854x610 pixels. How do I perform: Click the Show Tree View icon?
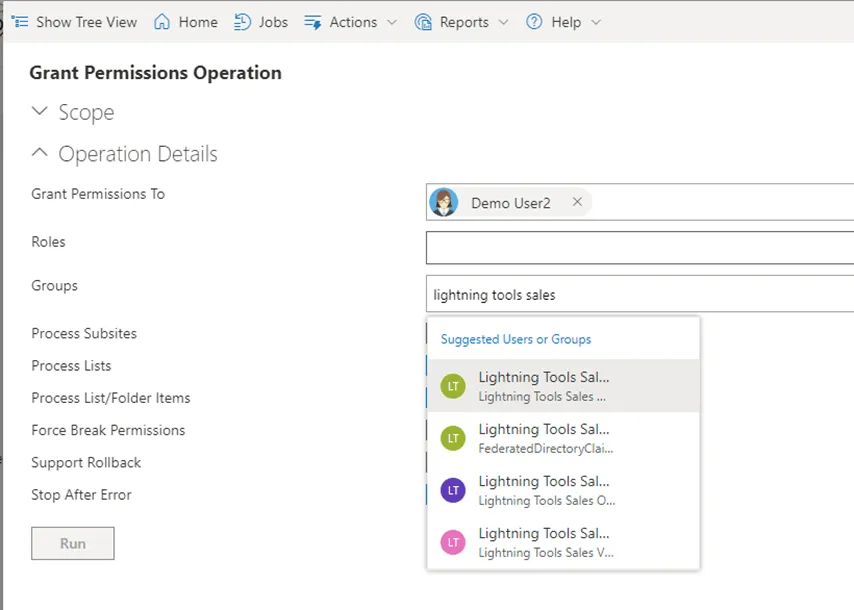(20, 22)
